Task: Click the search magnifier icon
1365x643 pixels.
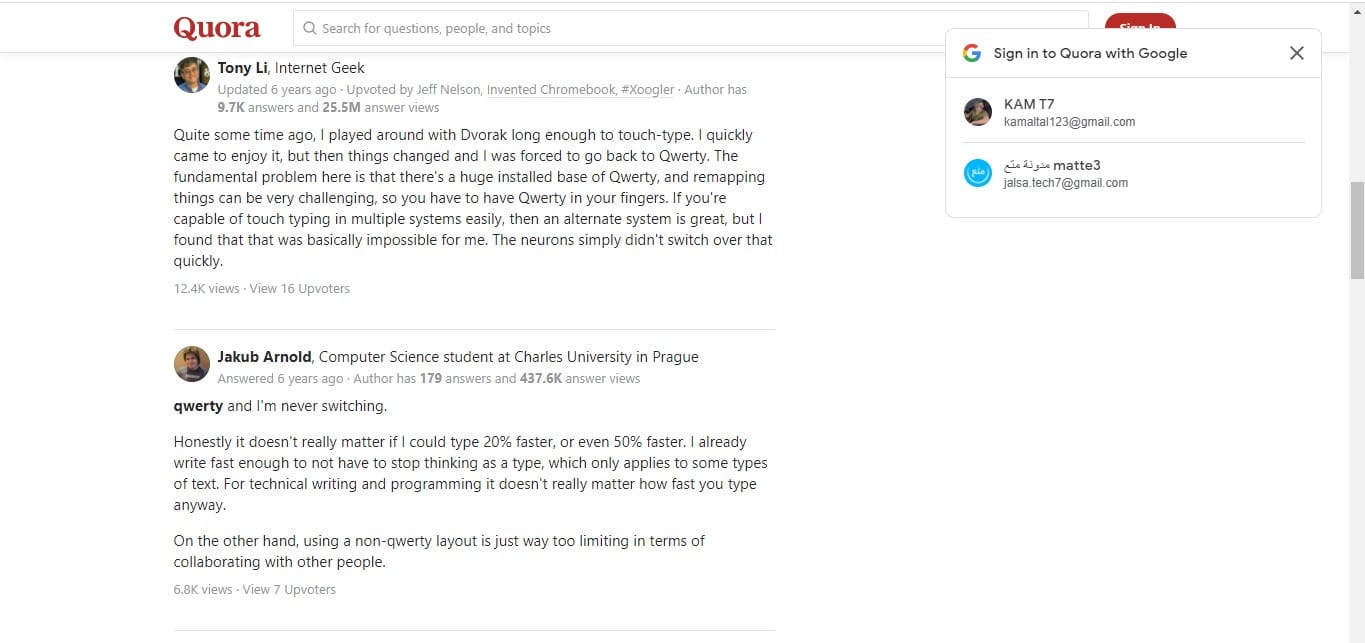Action: (310, 28)
